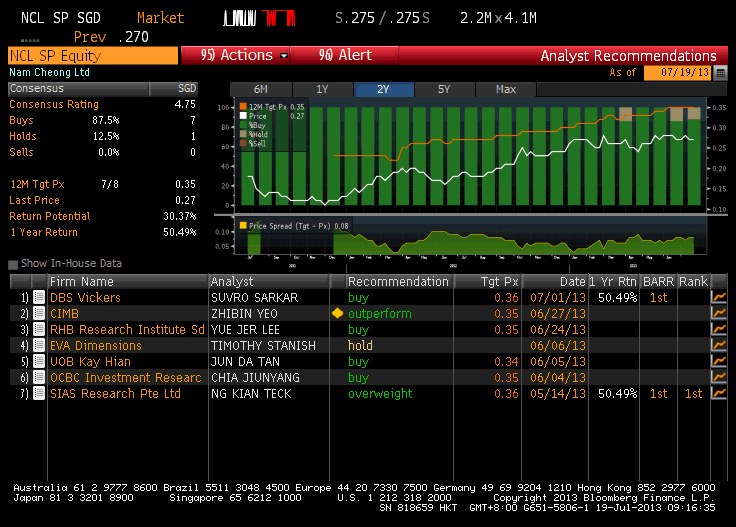
Task: Open the calendar picker next to As of date
Action: click(x=720, y=73)
